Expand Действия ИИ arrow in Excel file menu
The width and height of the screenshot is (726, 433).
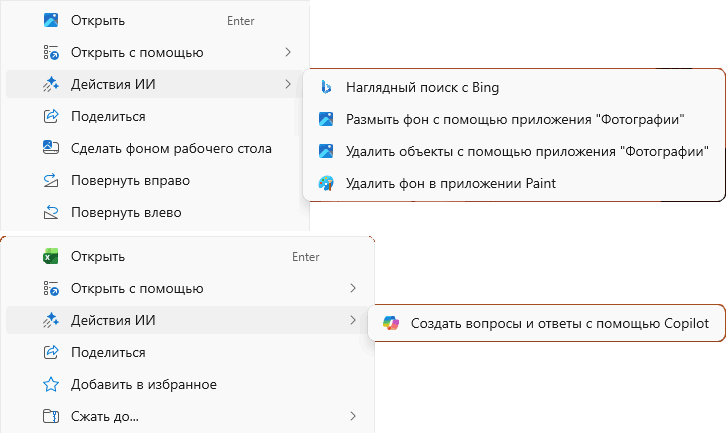[353, 320]
